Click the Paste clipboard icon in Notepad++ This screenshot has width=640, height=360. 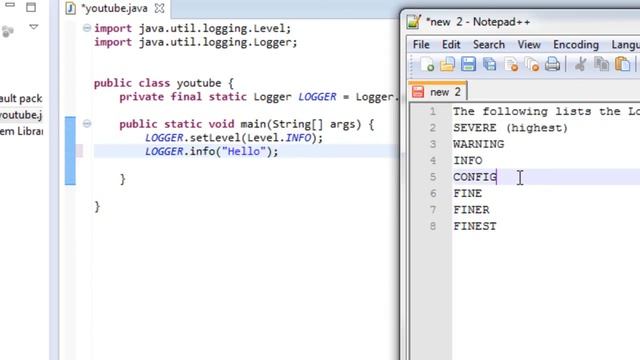622,64
